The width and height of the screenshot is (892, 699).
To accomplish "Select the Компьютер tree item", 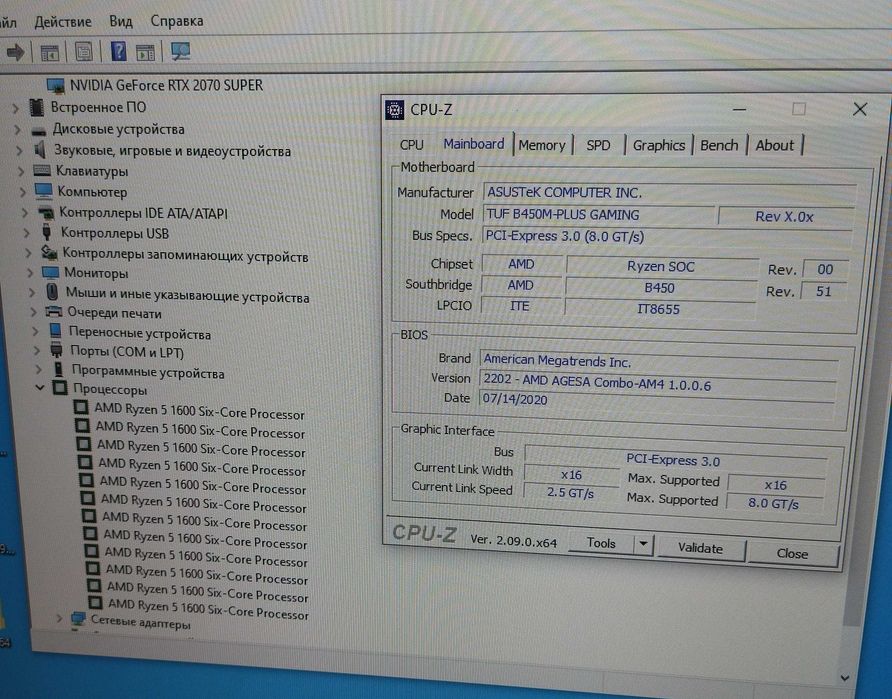I will pos(92,192).
